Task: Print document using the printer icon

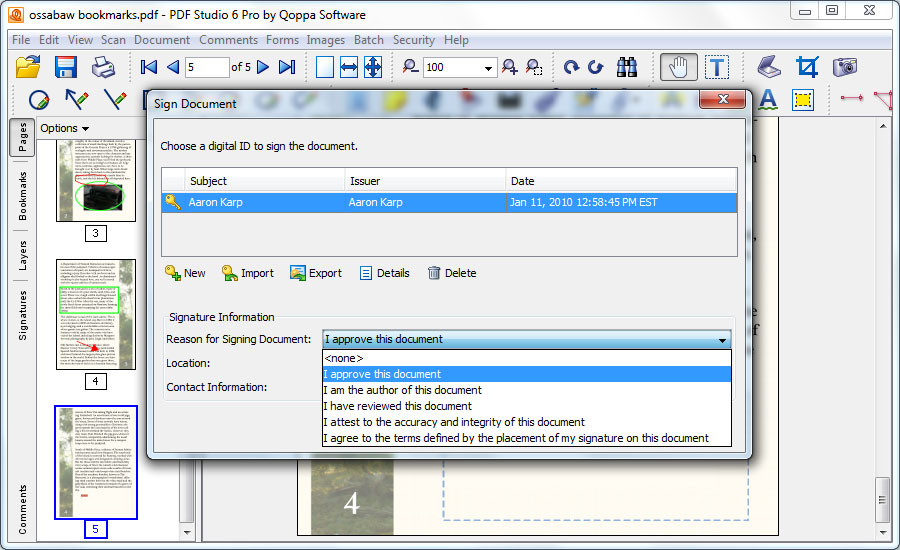Action: (104, 67)
